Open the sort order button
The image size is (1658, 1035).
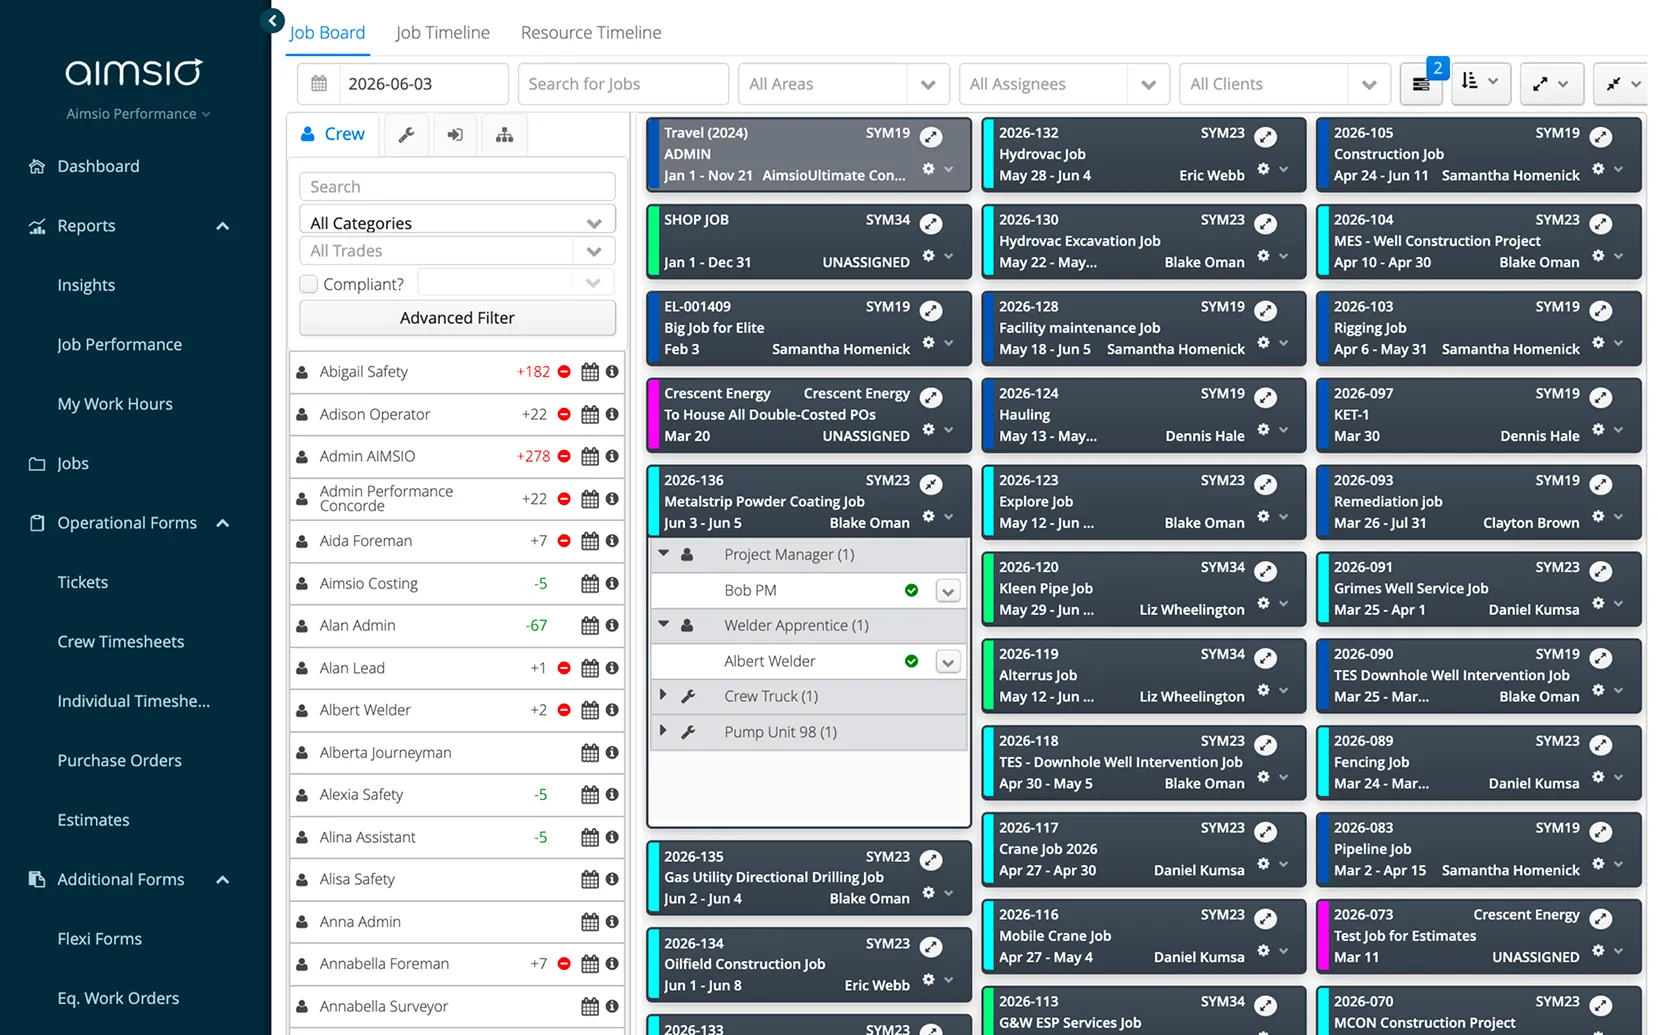(1479, 82)
